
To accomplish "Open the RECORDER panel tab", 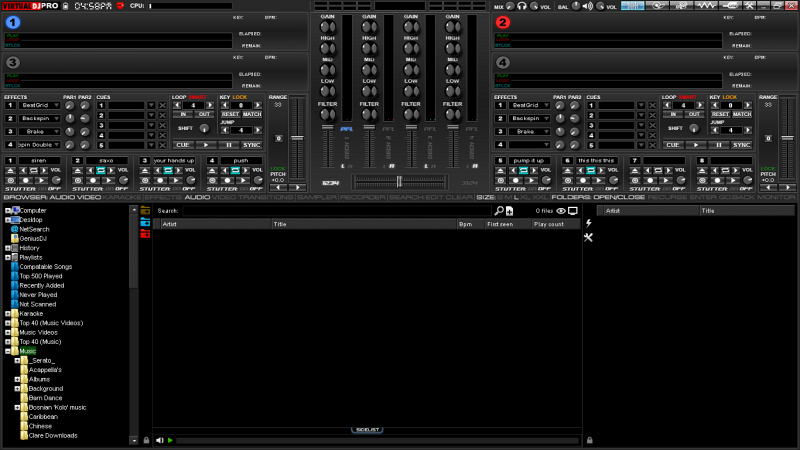I will pyautogui.click(x=362, y=197).
